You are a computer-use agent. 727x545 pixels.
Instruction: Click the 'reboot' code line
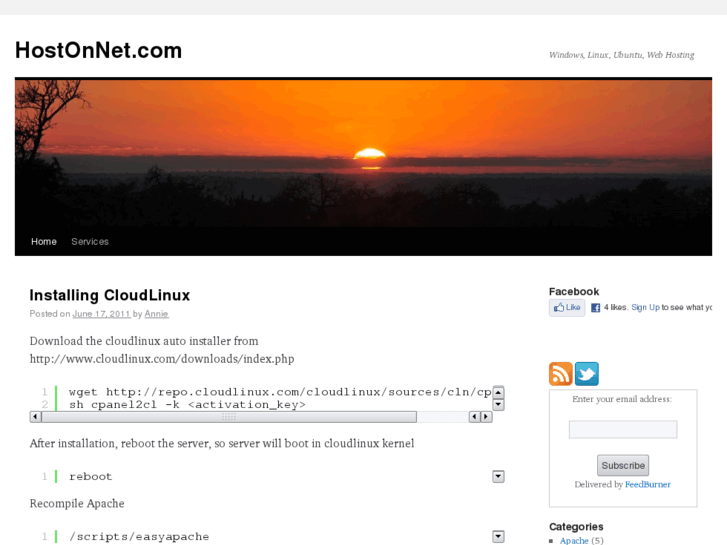click(91, 476)
